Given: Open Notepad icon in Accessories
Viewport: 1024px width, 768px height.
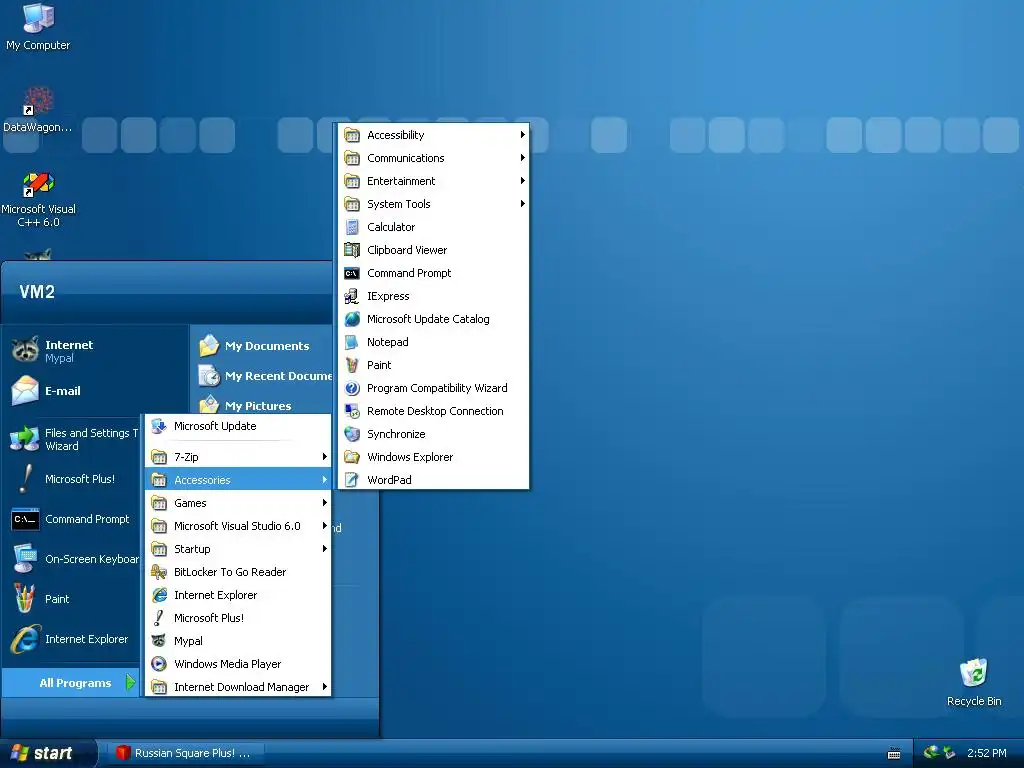Looking at the screenshot, I should 352,342.
